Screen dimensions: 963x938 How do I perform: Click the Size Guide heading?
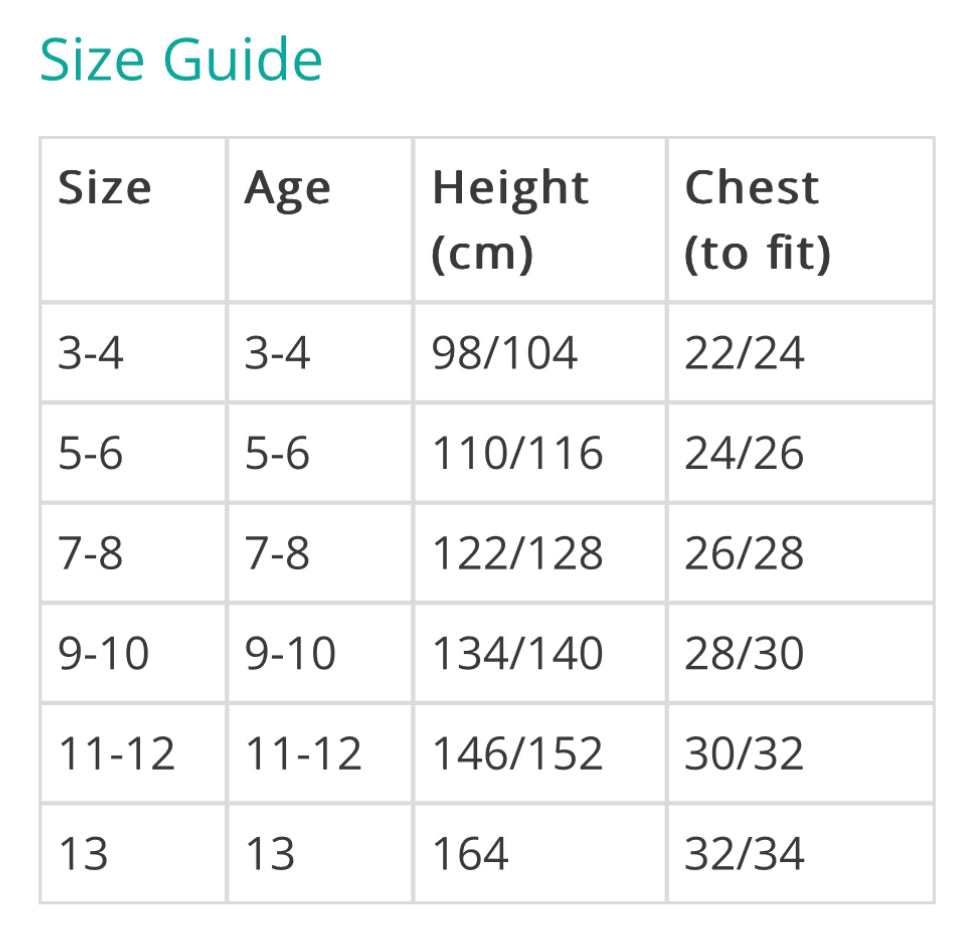point(181,60)
